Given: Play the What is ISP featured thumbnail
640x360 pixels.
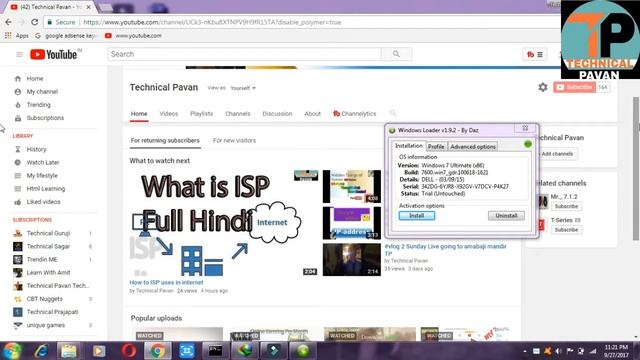Looking at the screenshot, I should point(224,223).
